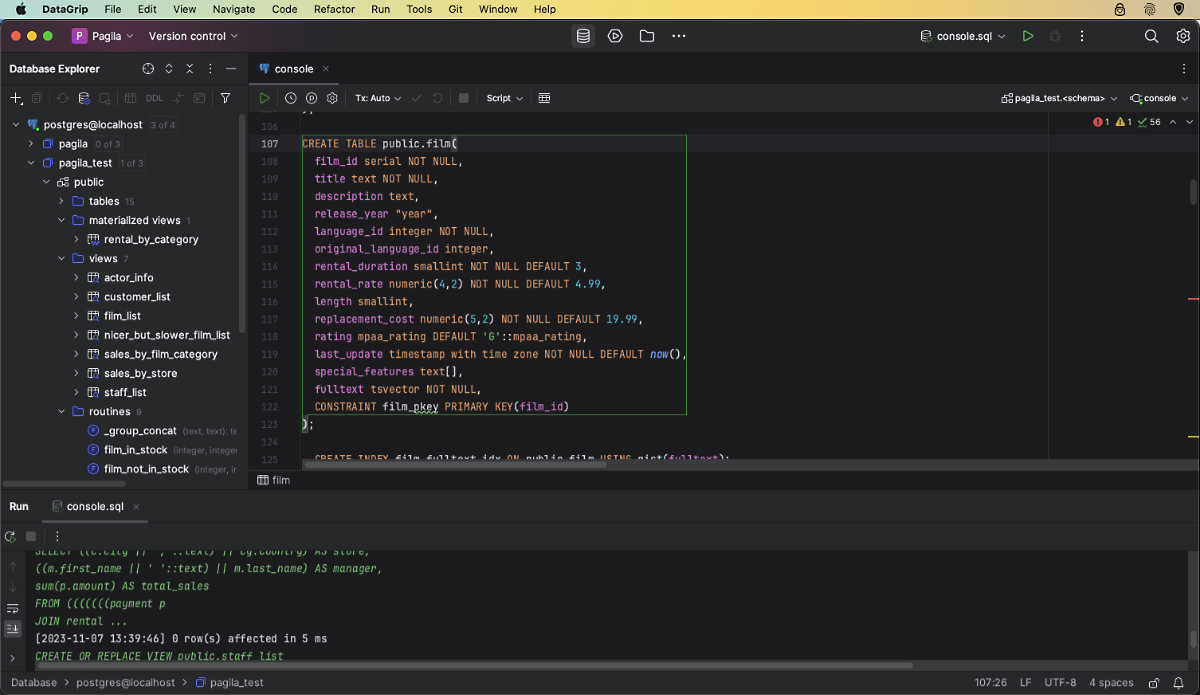Execute the statement with green play icon
Image resolution: width=1200 pixels, height=695 pixels.
(x=264, y=98)
